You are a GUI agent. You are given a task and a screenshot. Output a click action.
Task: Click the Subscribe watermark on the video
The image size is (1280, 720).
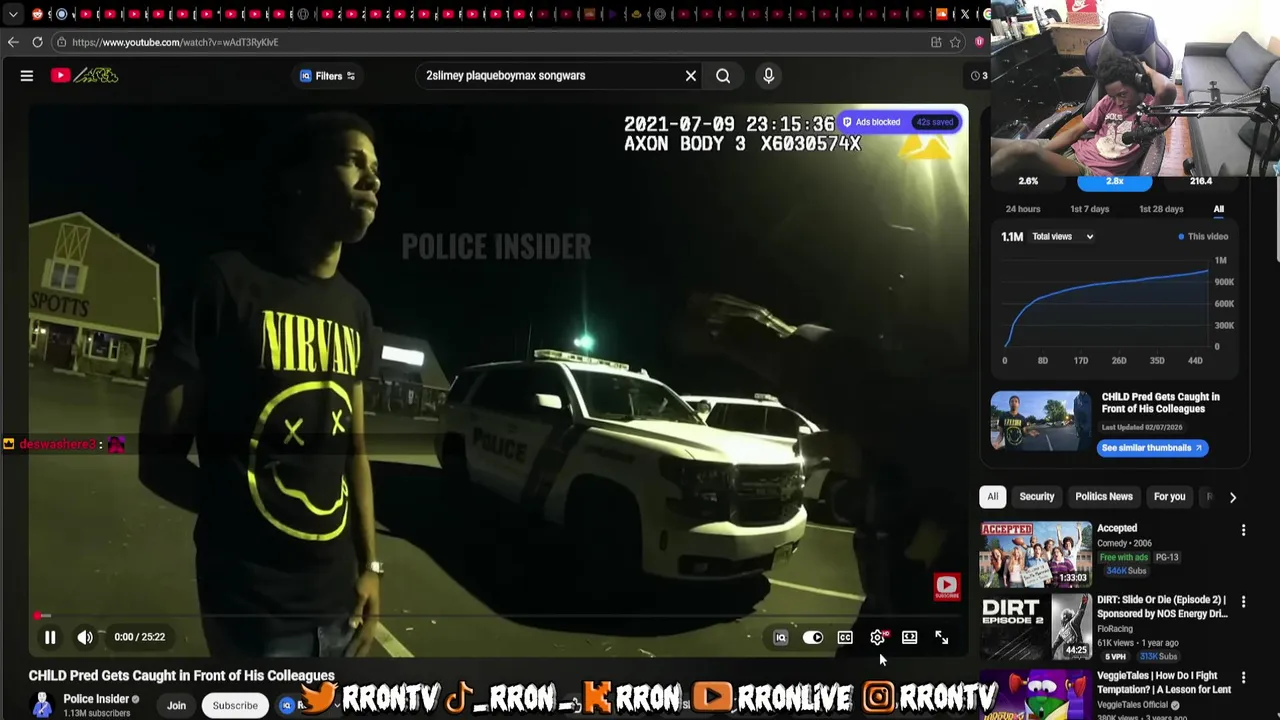pos(947,587)
